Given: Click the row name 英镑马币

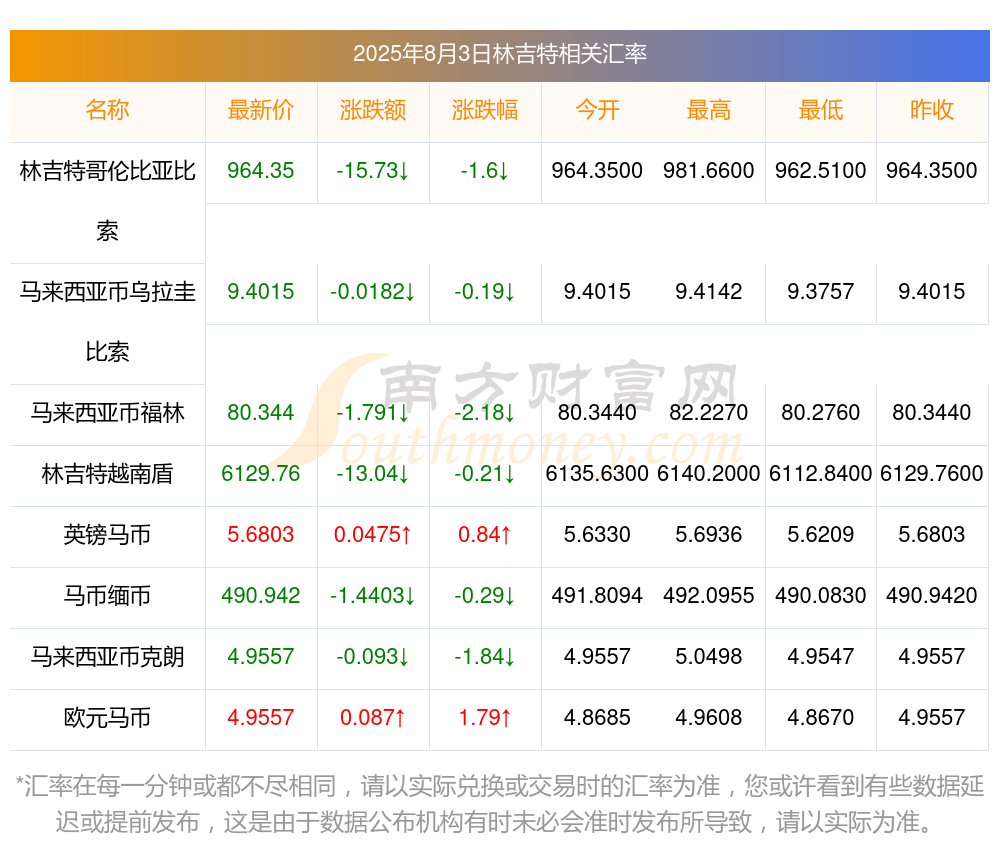Looking at the screenshot, I should [x=107, y=535].
